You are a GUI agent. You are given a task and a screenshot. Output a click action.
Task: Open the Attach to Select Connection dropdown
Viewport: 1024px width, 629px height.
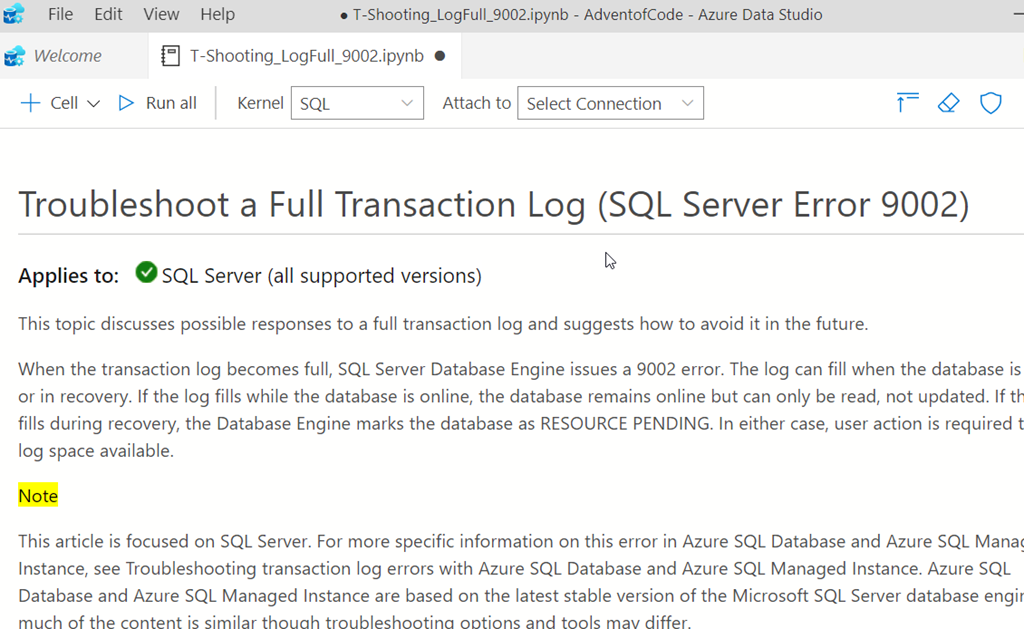(x=610, y=103)
